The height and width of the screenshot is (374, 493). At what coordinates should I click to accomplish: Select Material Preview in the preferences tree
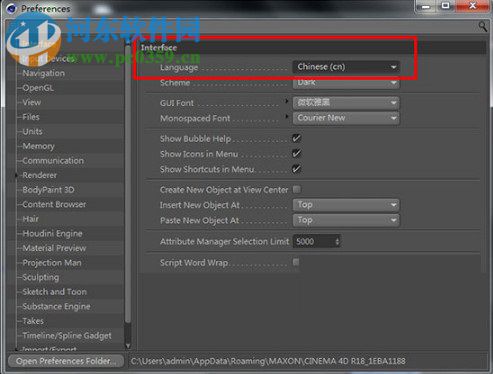coord(54,248)
